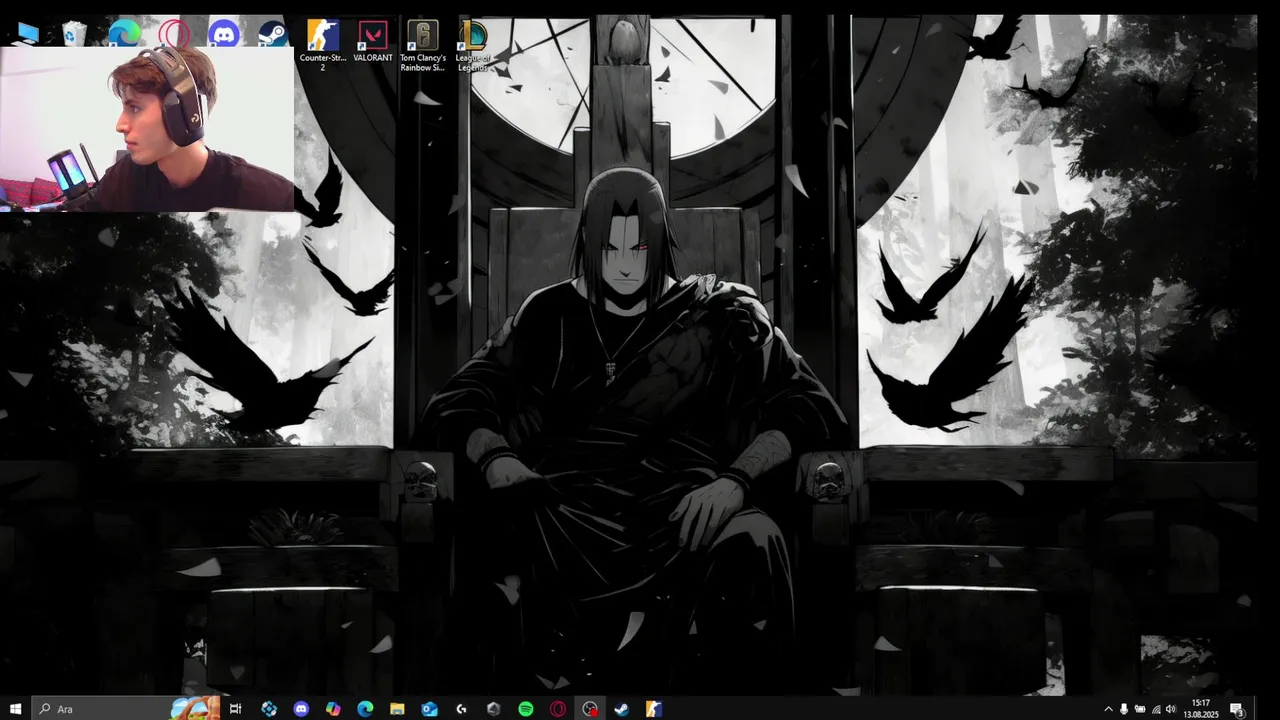The height and width of the screenshot is (720, 1280).
Task: Open the search highlight image in search box
Action: click(195, 709)
